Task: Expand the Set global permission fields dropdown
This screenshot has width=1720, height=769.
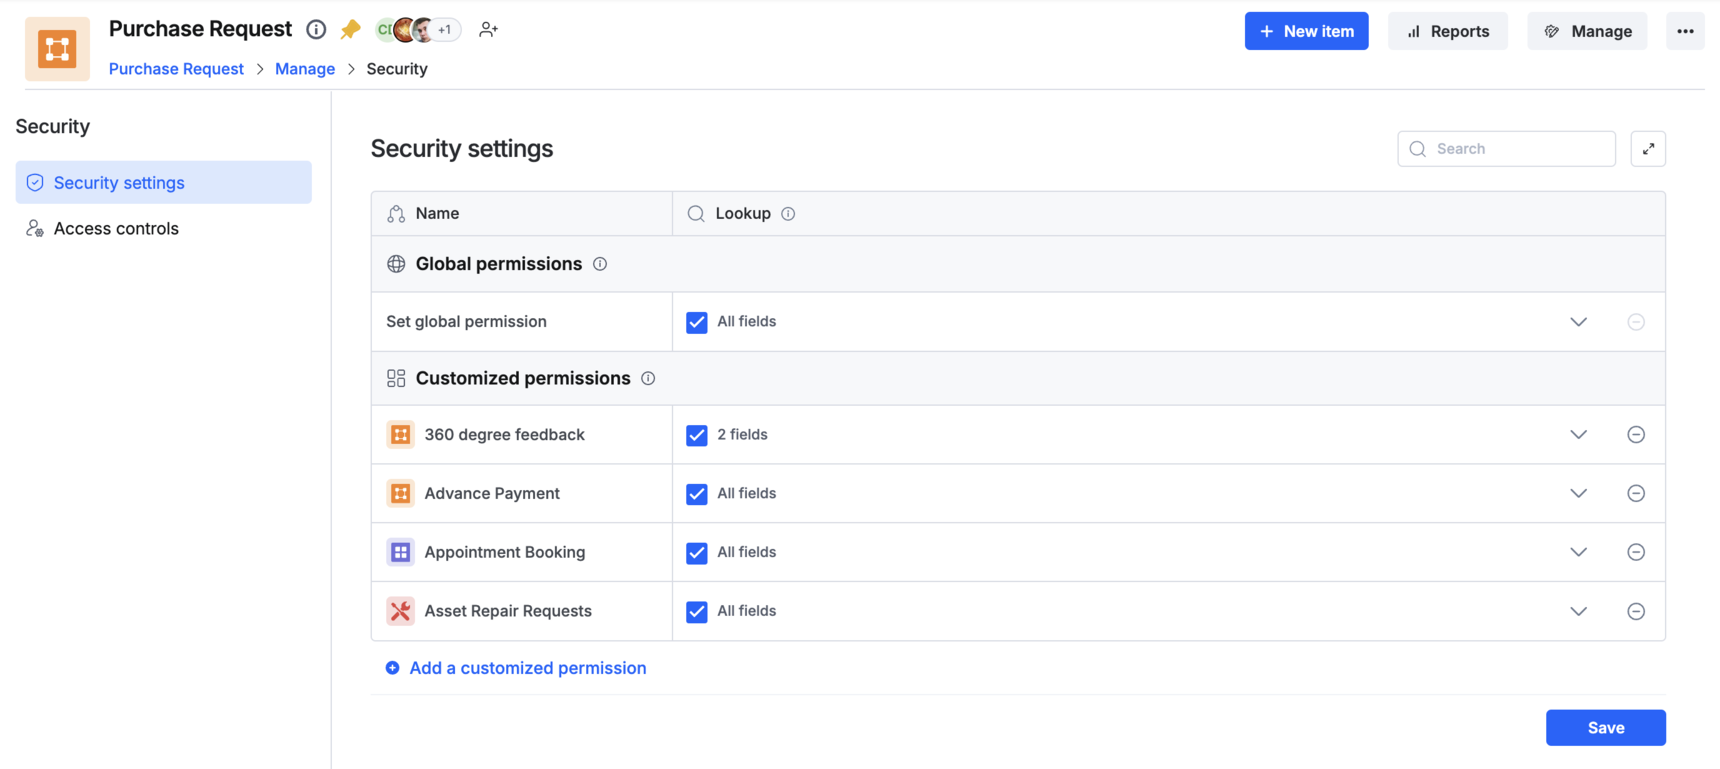Action: pos(1578,322)
